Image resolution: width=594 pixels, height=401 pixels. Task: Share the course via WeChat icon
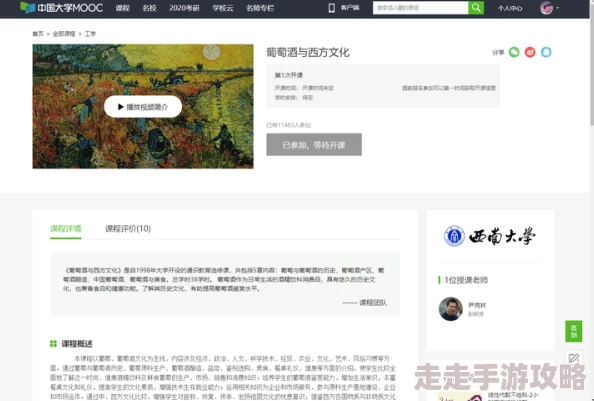click(x=514, y=52)
